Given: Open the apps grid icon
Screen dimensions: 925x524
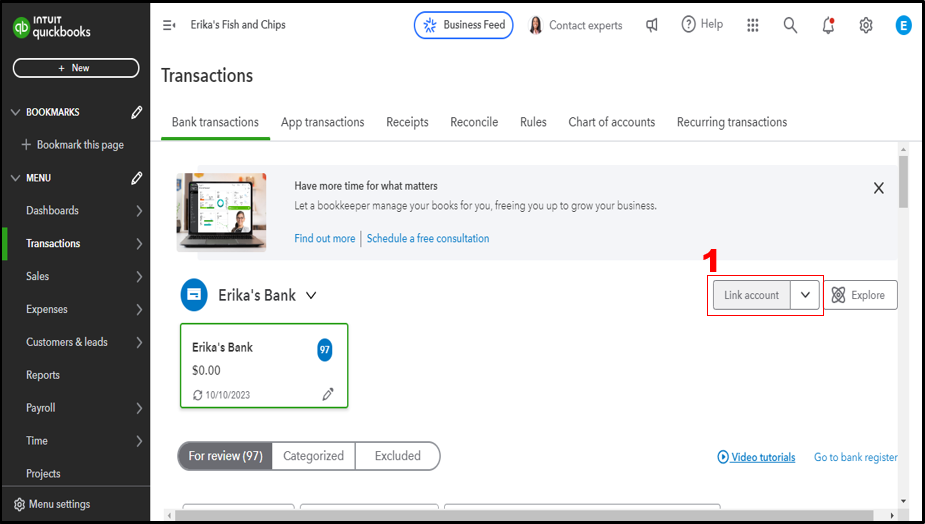Looking at the screenshot, I should pos(752,25).
